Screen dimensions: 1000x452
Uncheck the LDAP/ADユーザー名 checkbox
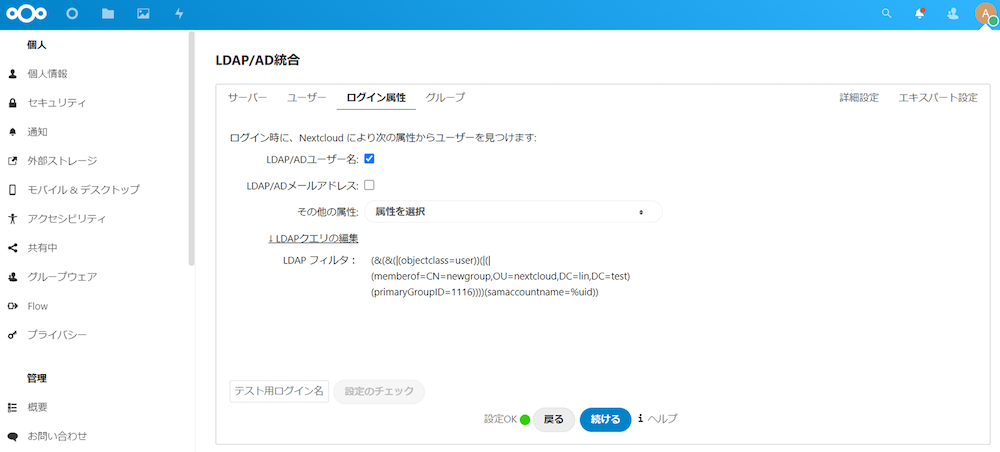[369, 158]
